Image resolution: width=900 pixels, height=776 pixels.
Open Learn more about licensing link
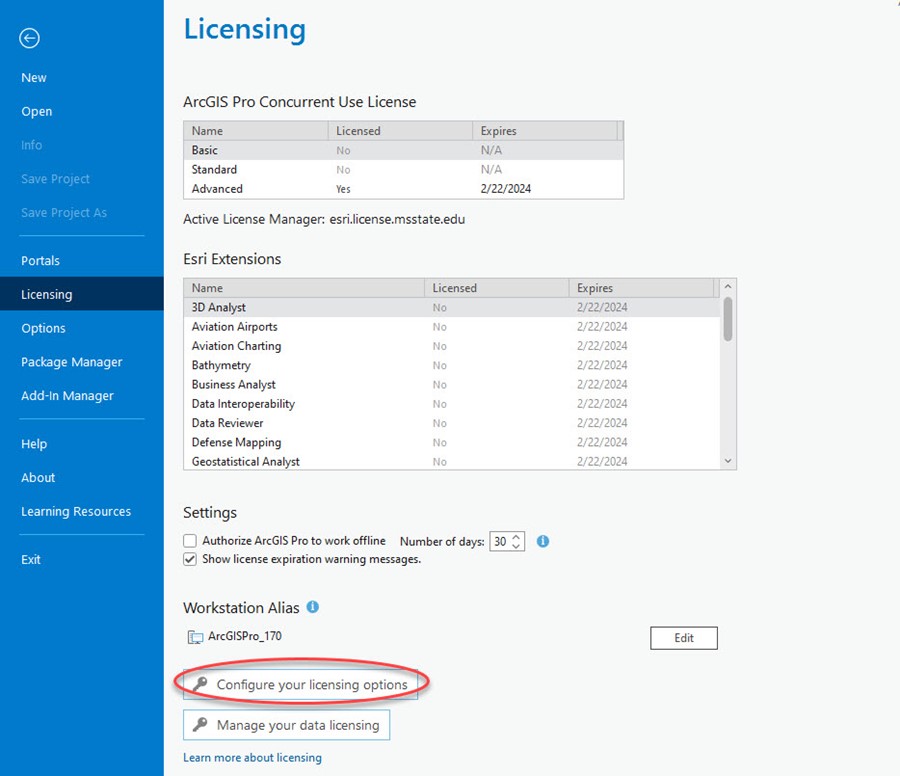click(253, 758)
